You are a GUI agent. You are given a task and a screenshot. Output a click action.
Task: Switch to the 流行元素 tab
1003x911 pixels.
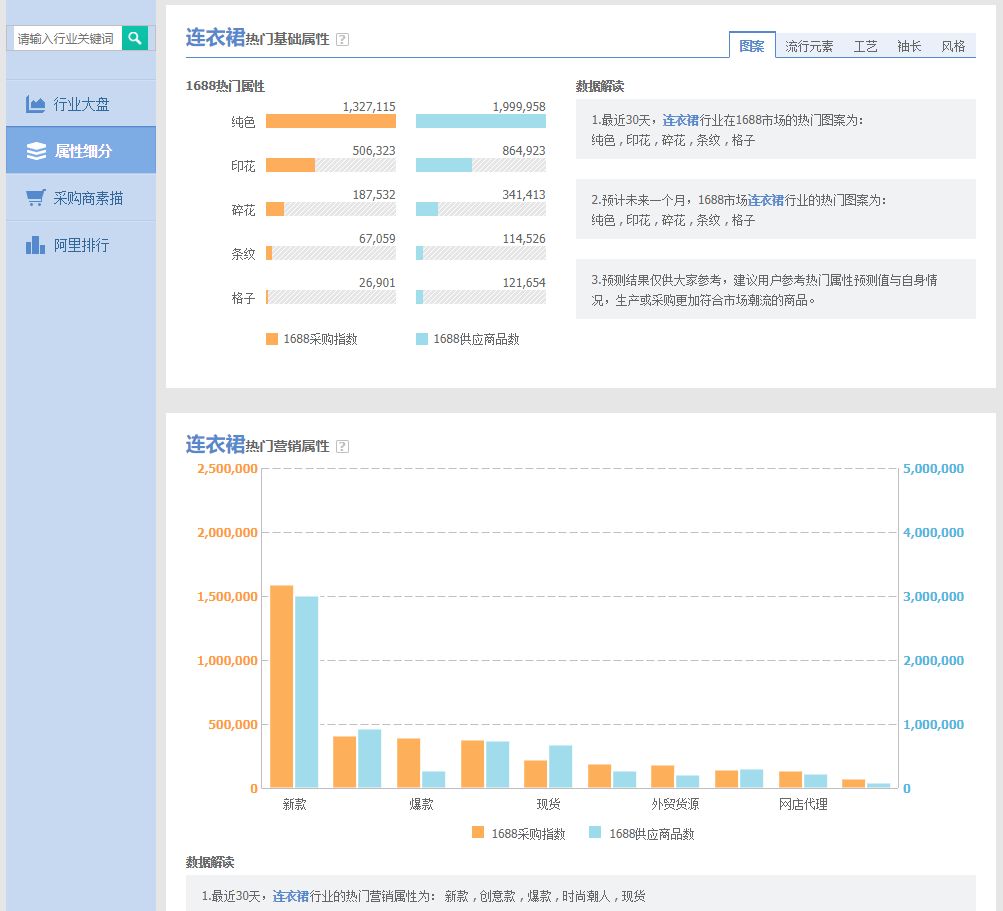[x=808, y=46]
